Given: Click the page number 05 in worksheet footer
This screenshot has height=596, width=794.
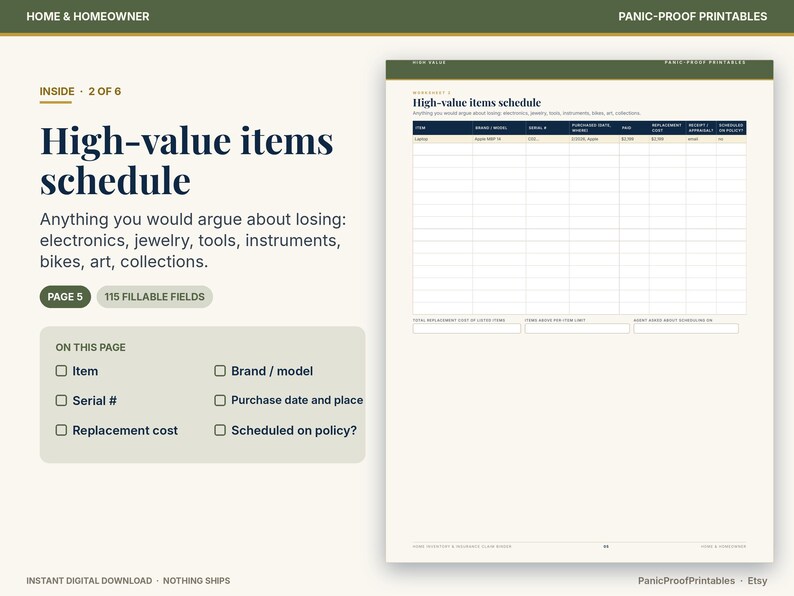Looking at the screenshot, I should [x=606, y=546].
